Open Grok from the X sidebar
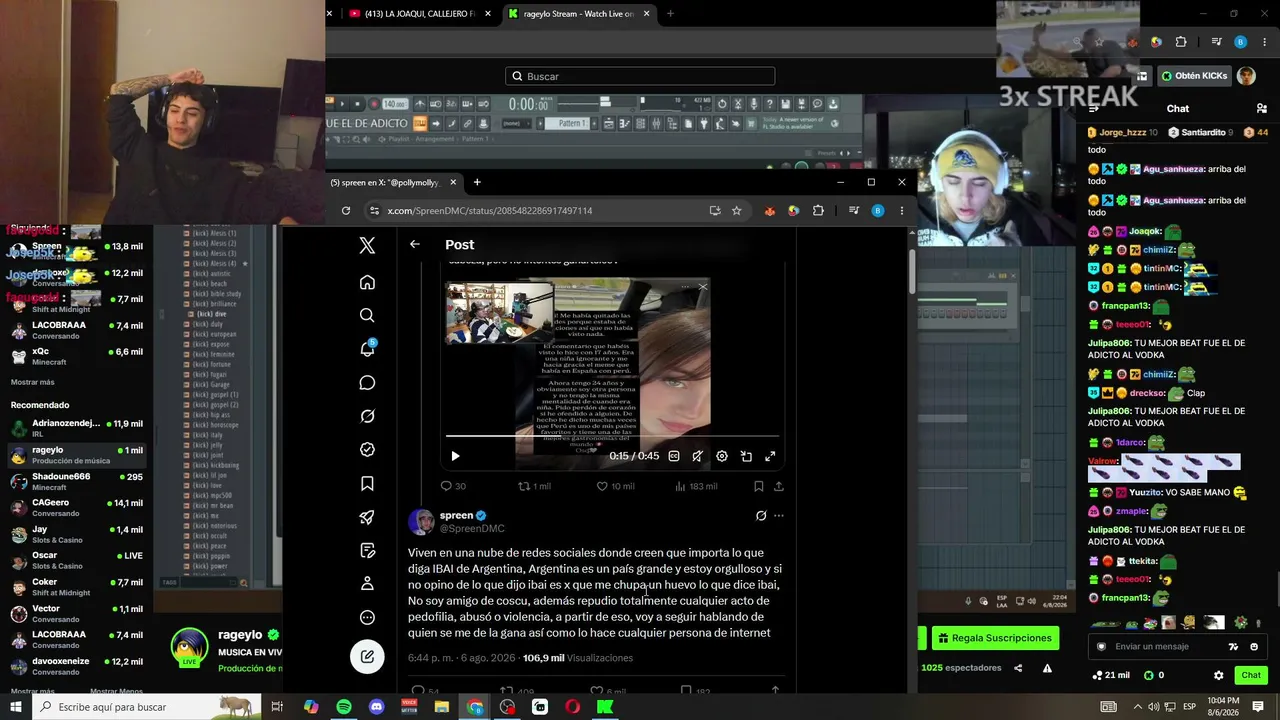The height and width of the screenshot is (720, 1280). [367, 416]
